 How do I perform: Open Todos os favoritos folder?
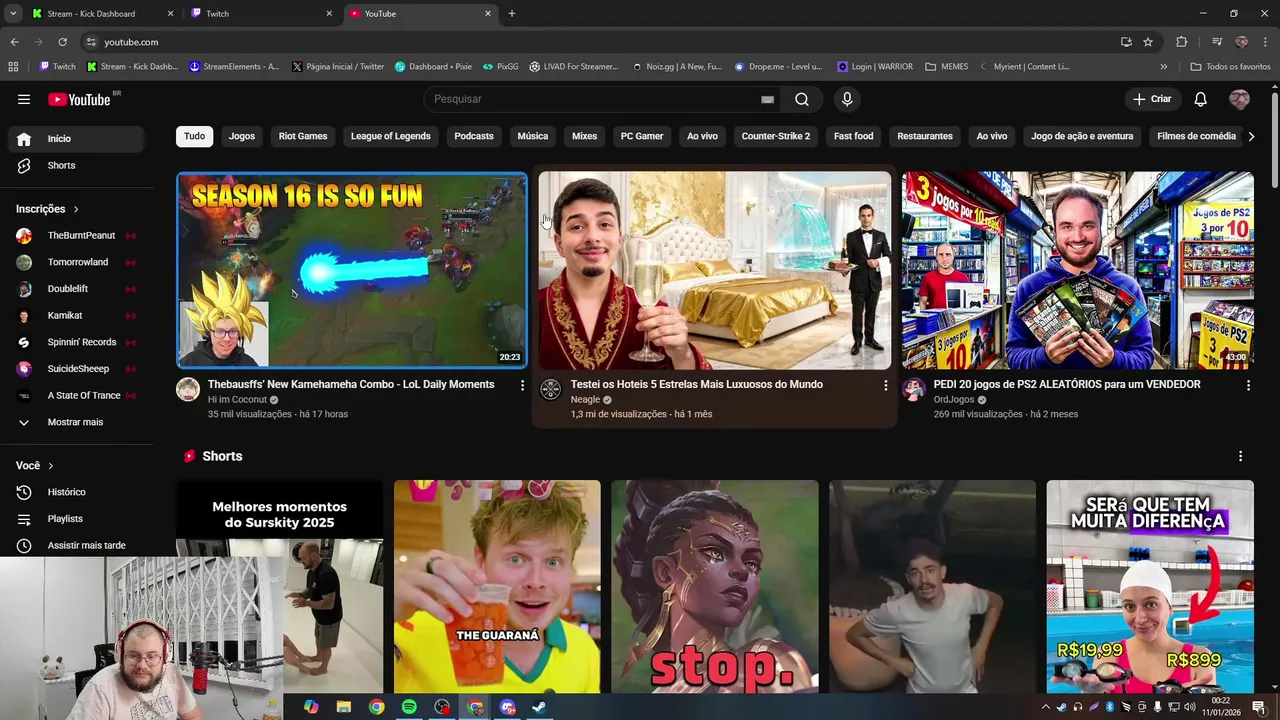tap(1230, 67)
